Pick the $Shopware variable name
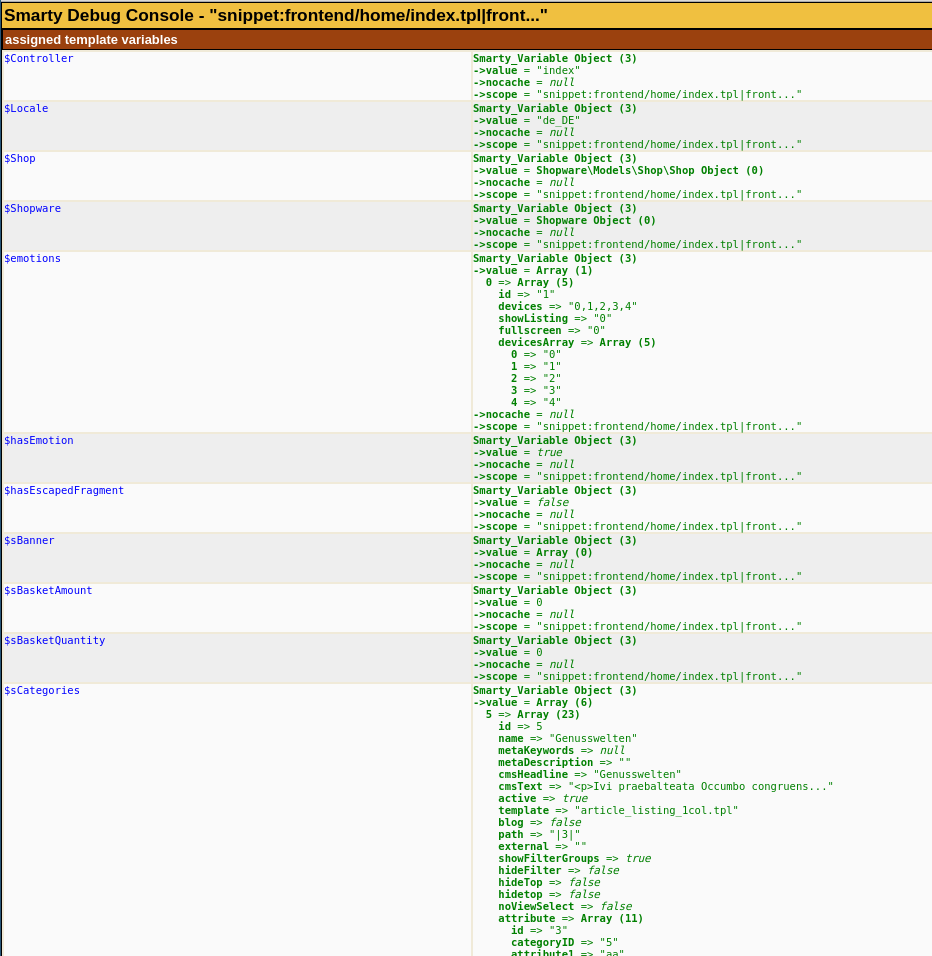 coord(32,208)
